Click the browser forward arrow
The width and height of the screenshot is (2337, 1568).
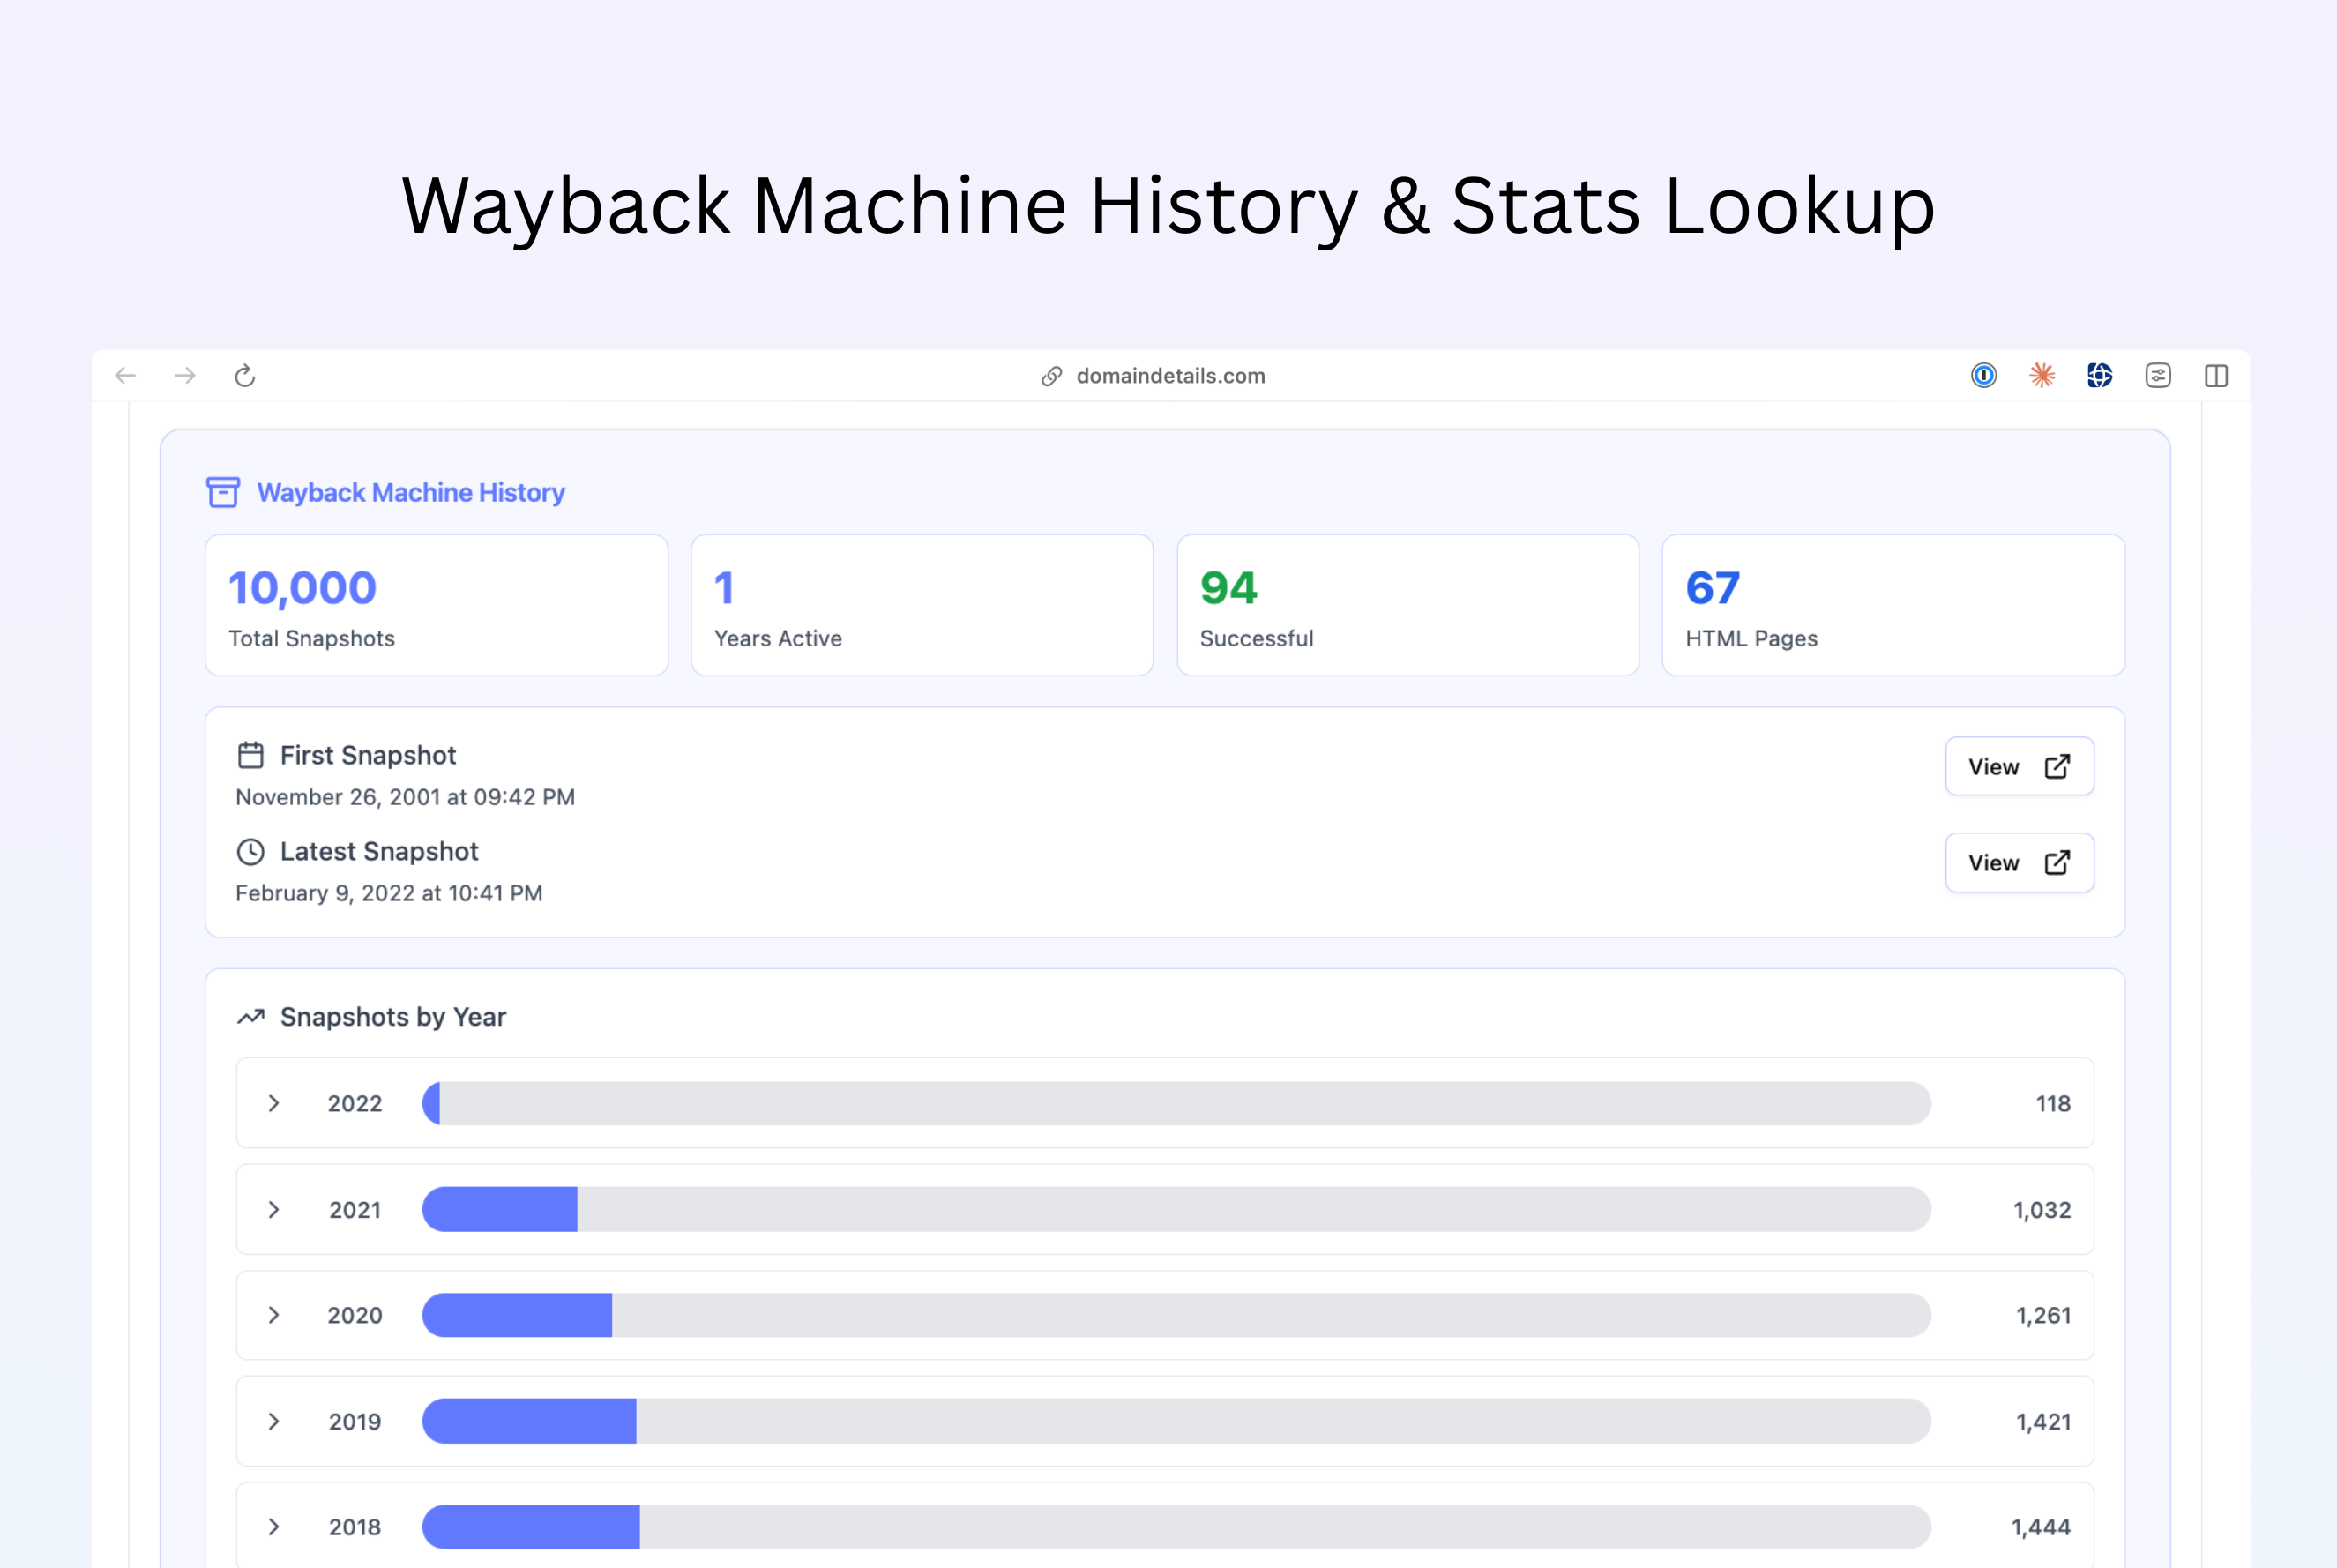[x=185, y=376]
